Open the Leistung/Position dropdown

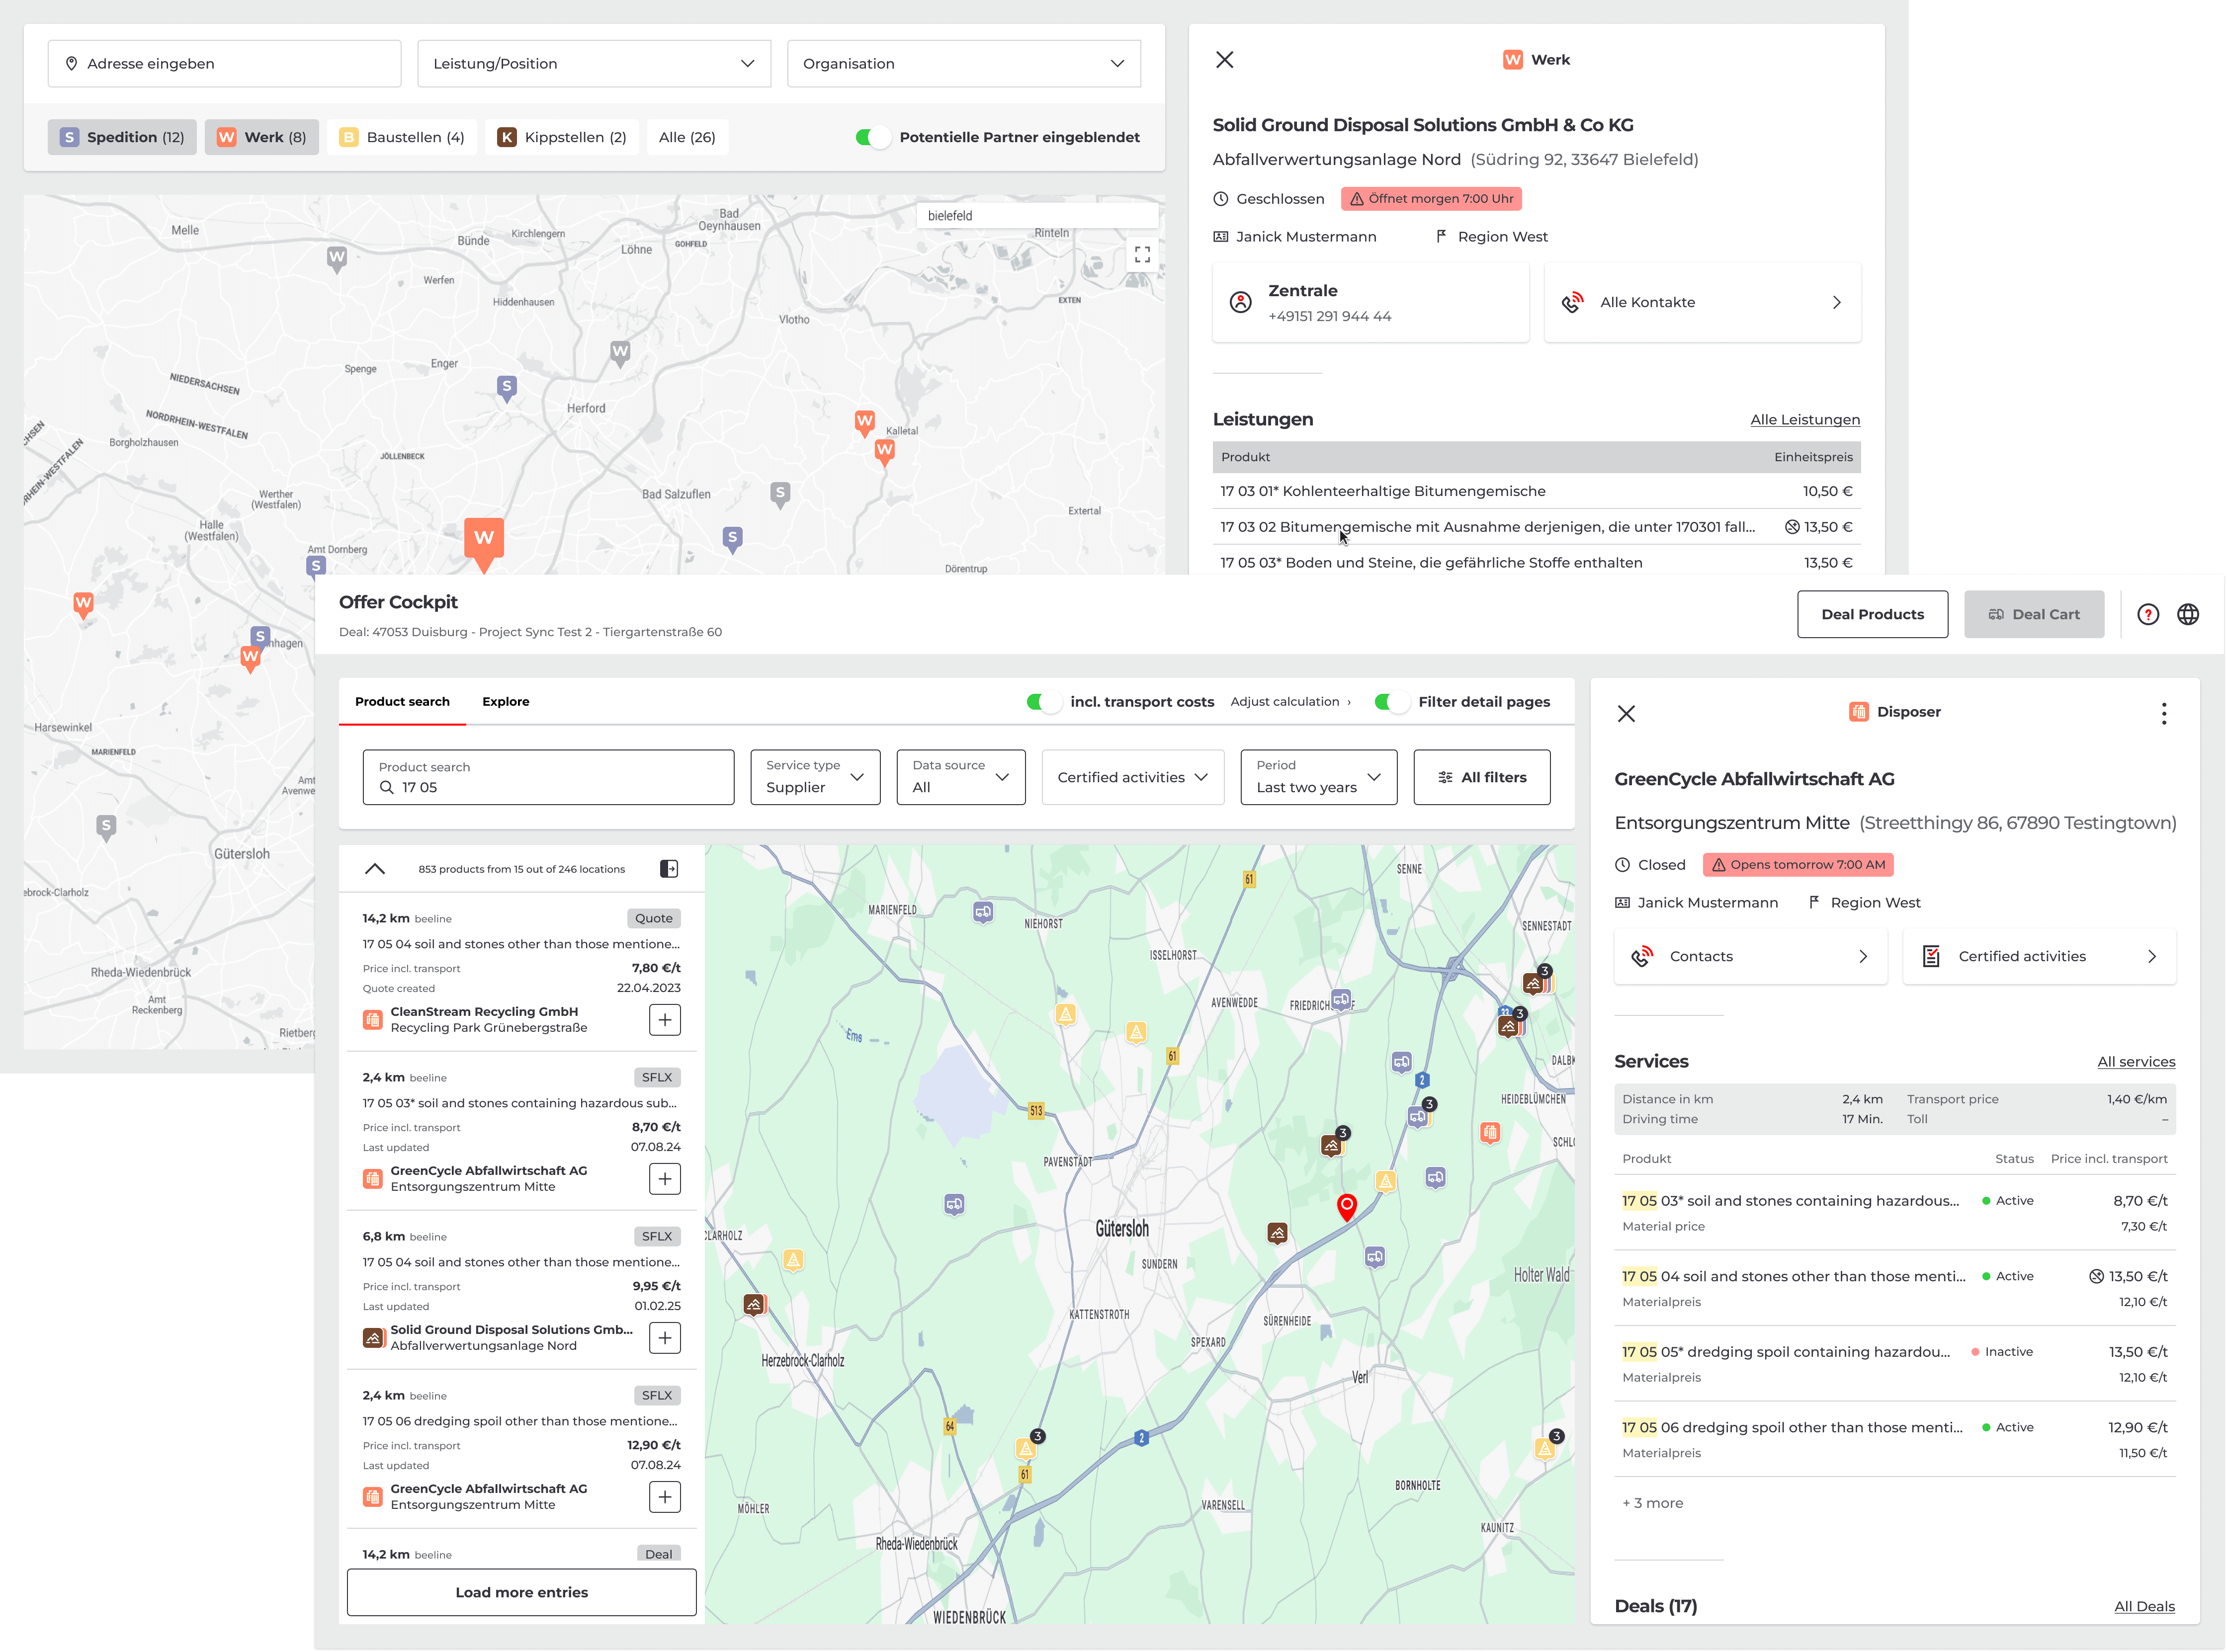(x=594, y=64)
